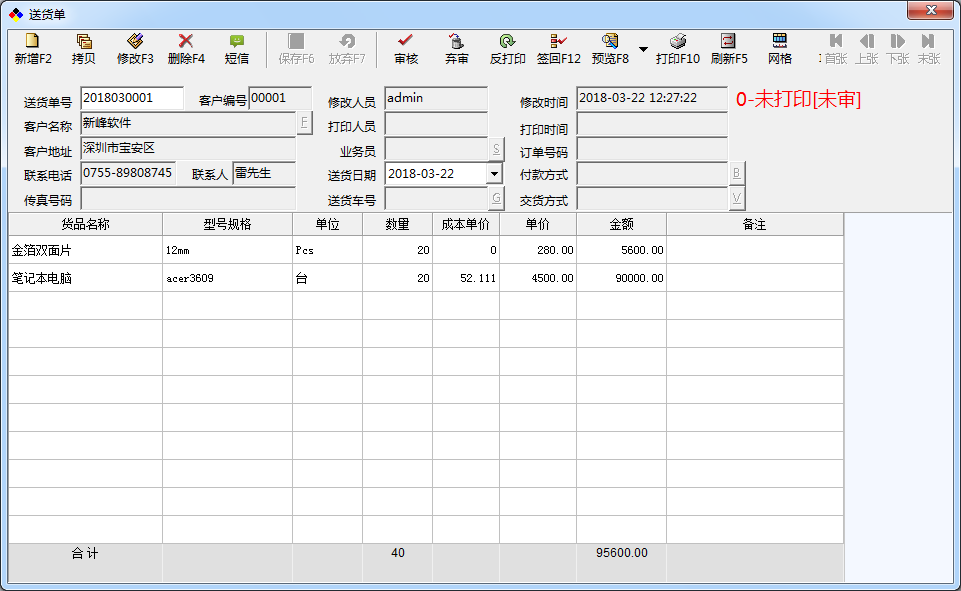Click the 备注 column header
This screenshot has height=591, width=961.
point(754,224)
